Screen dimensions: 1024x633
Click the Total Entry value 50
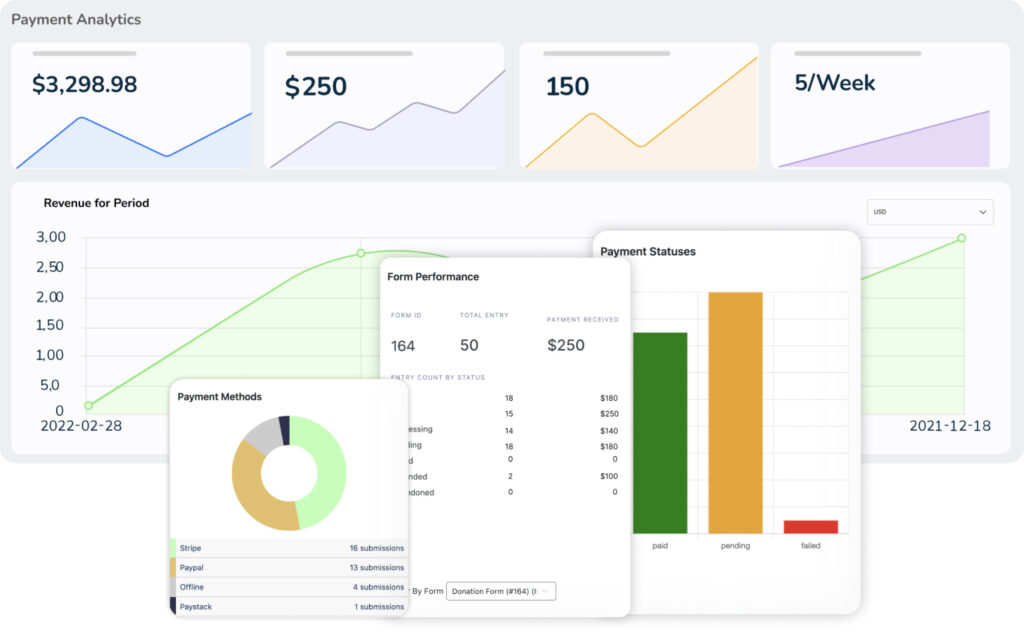coord(469,345)
